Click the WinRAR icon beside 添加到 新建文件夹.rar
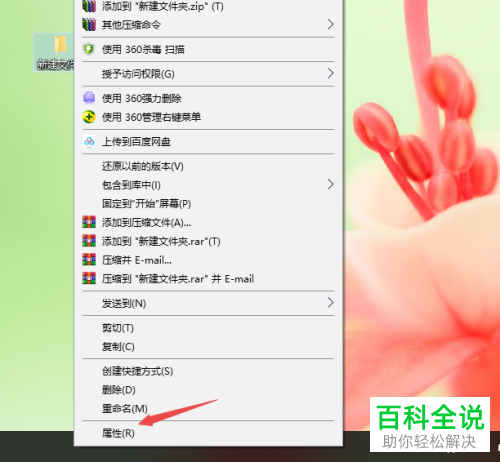This screenshot has width=500, height=462. tap(89, 241)
